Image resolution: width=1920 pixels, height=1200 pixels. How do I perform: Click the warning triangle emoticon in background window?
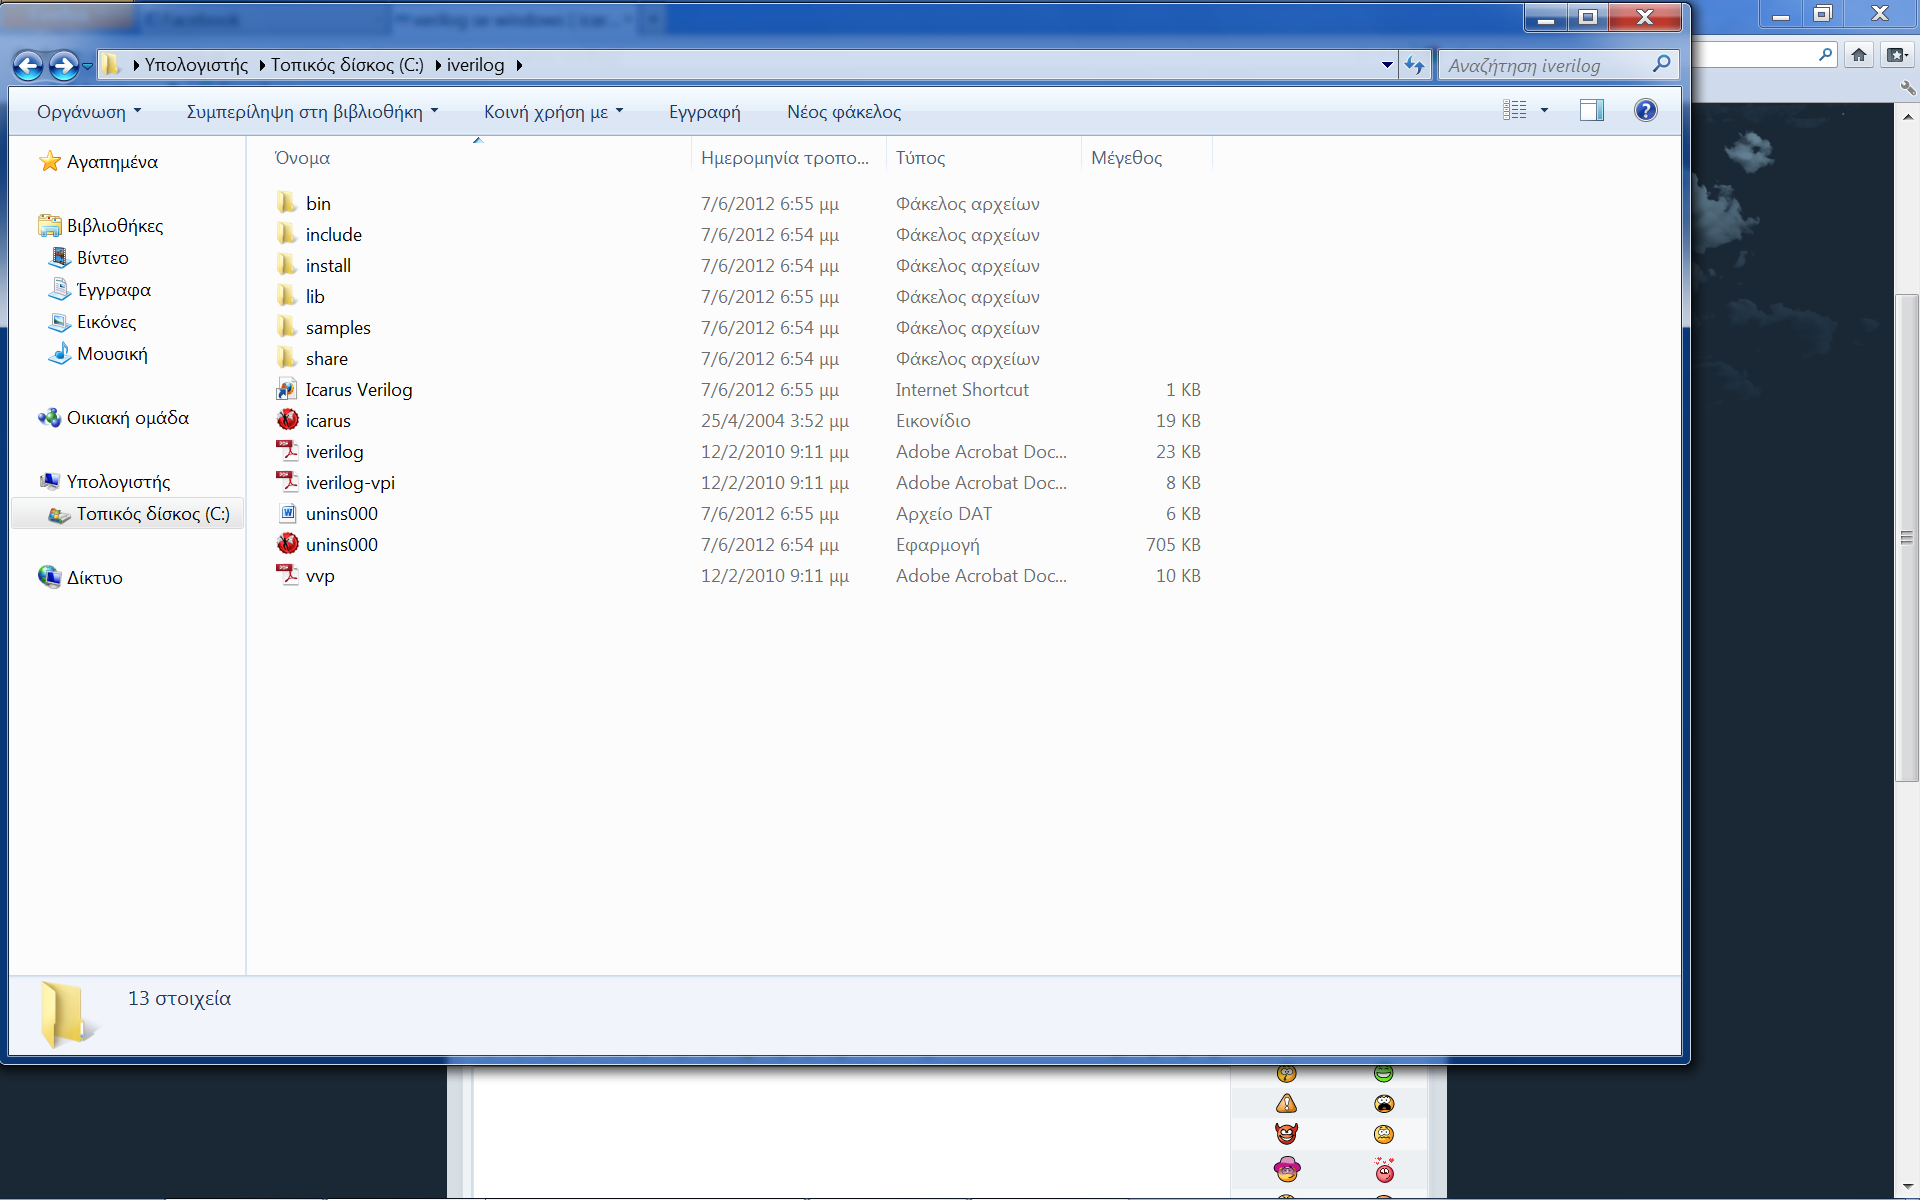pos(1286,1103)
